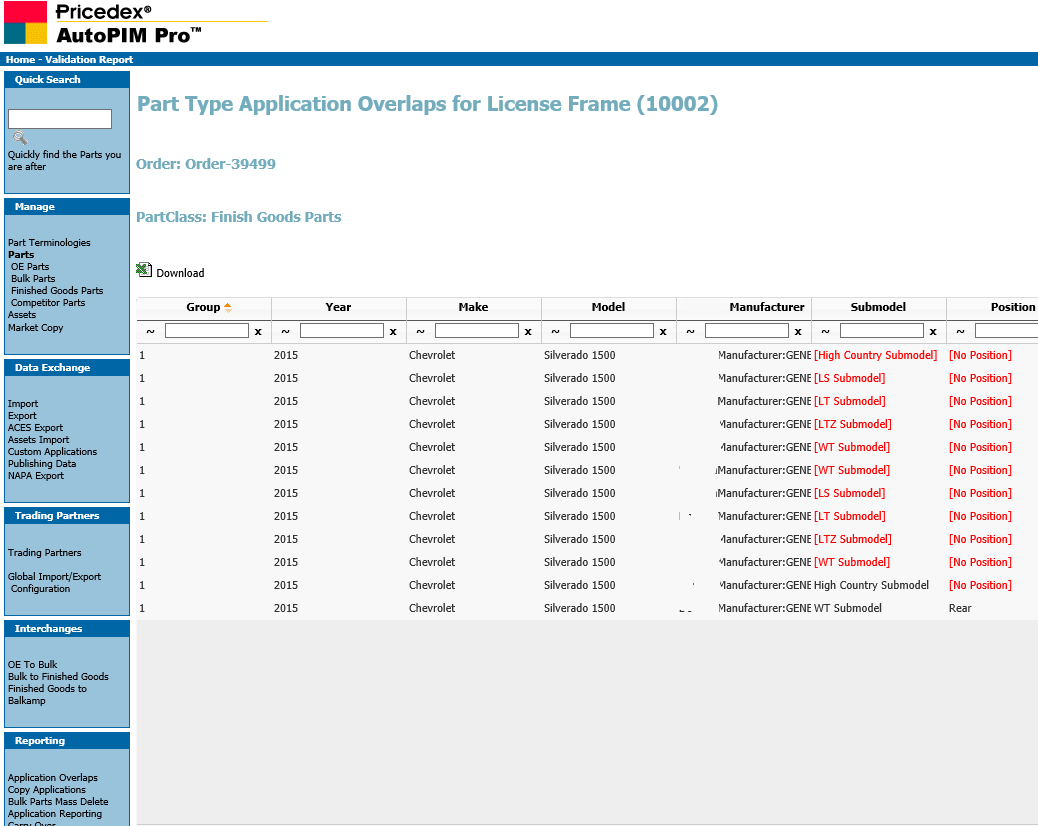The width and height of the screenshot is (1038, 826).
Task: Clear the Model filter with its x
Action: pos(663,332)
